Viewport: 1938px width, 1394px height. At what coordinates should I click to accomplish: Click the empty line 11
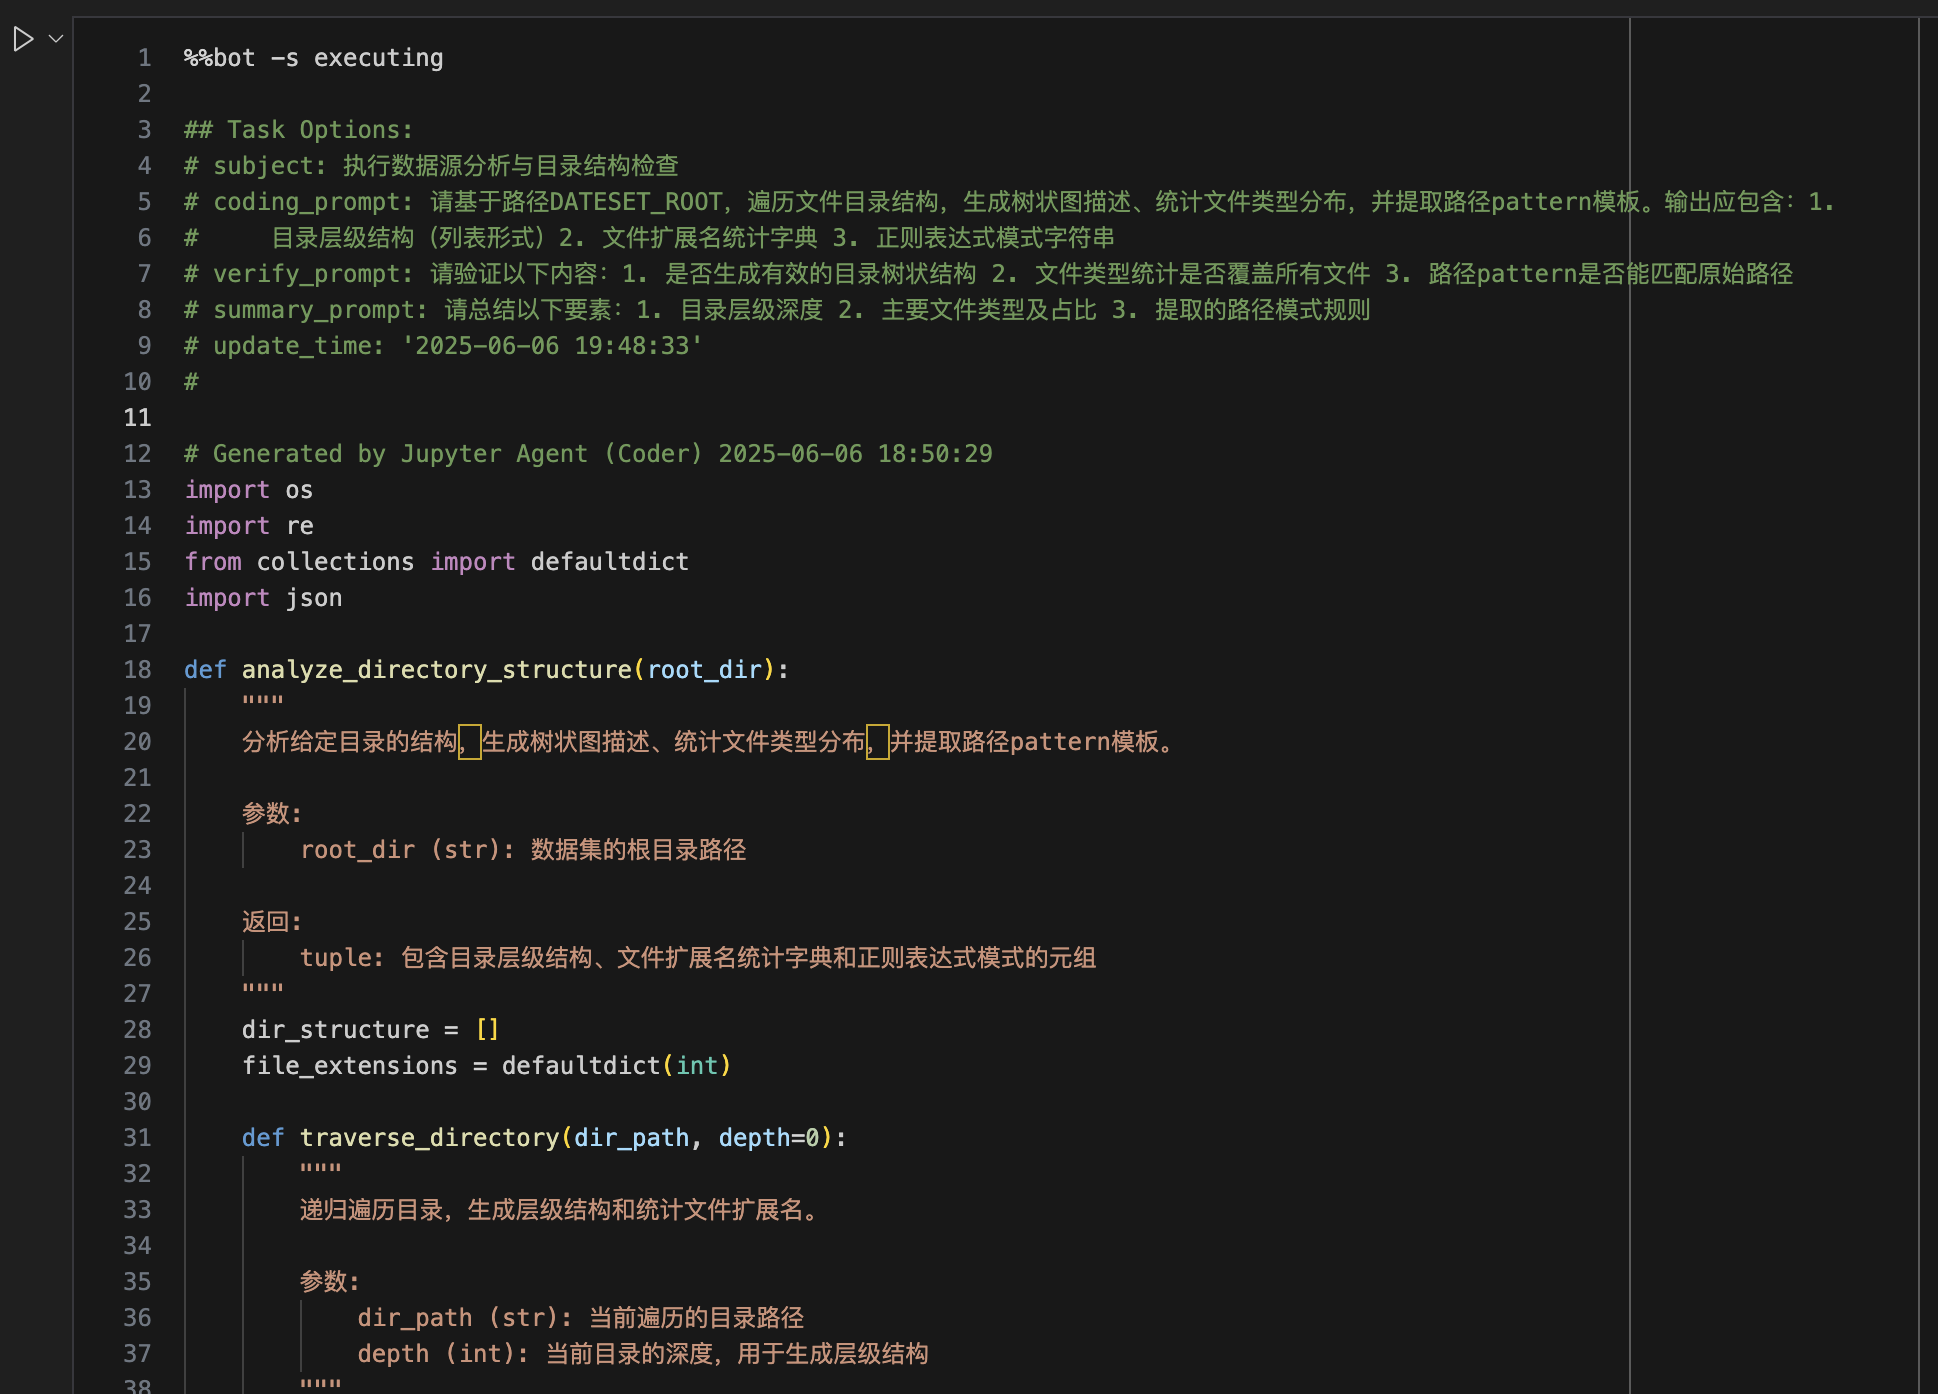tap(400, 417)
